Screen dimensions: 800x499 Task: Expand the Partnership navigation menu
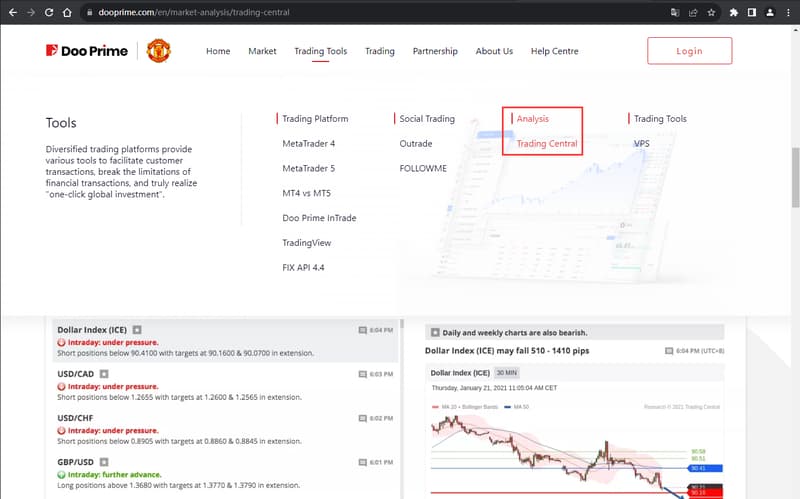pos(435,51)
